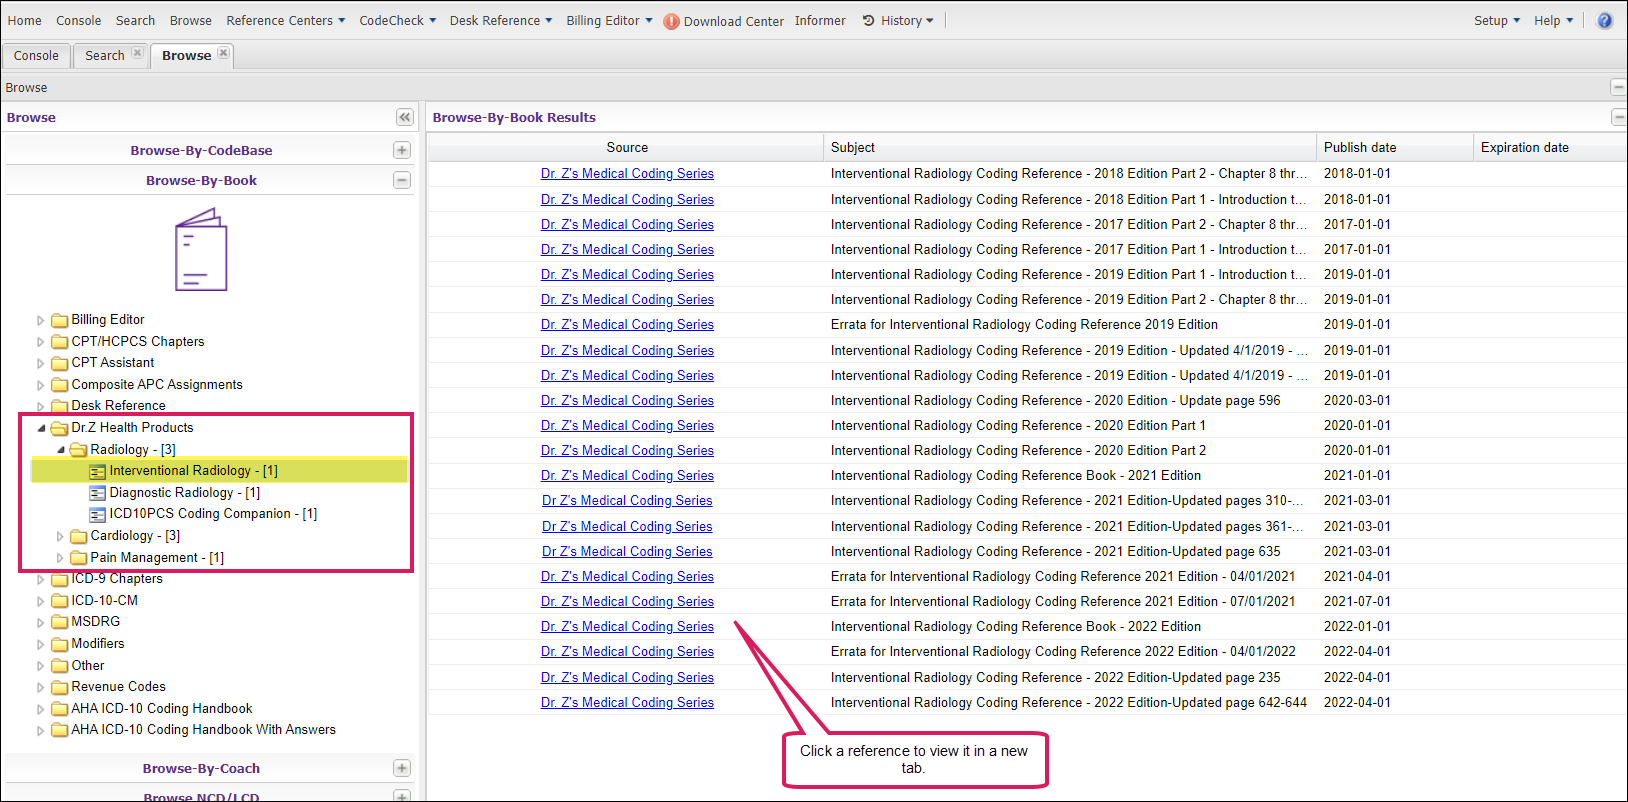This screenshot has height=802, width=1628.
Task: Click the Download Center alert icon
Action: coord(671,21)
